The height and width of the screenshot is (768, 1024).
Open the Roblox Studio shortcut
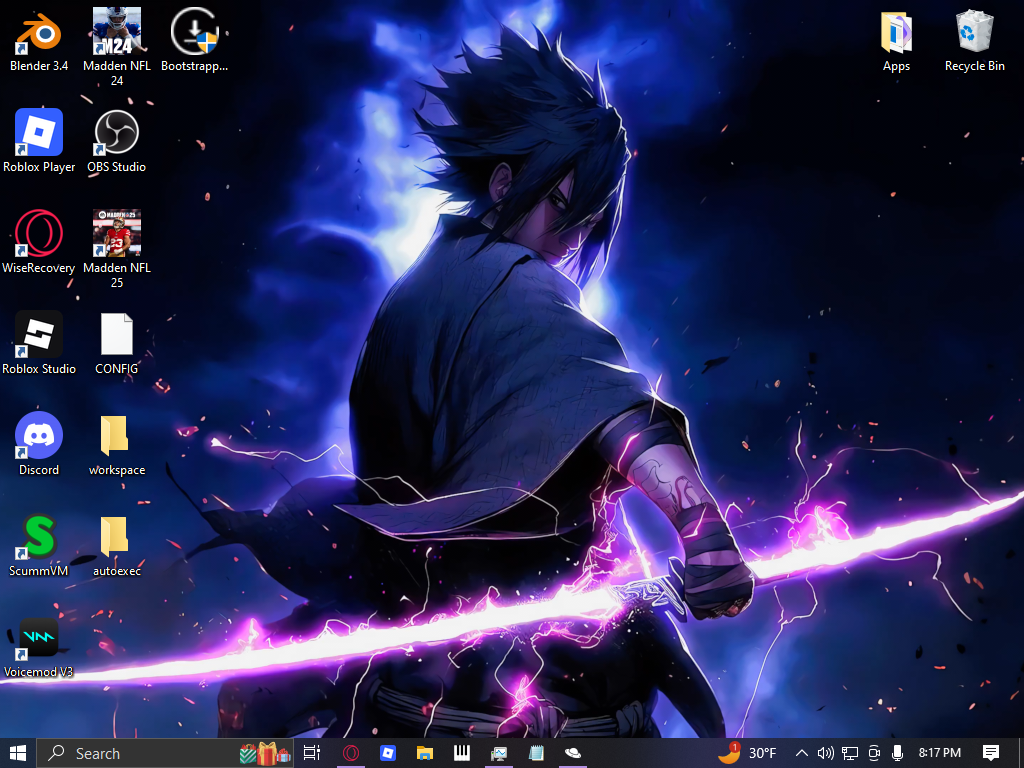tap(39, 343)
